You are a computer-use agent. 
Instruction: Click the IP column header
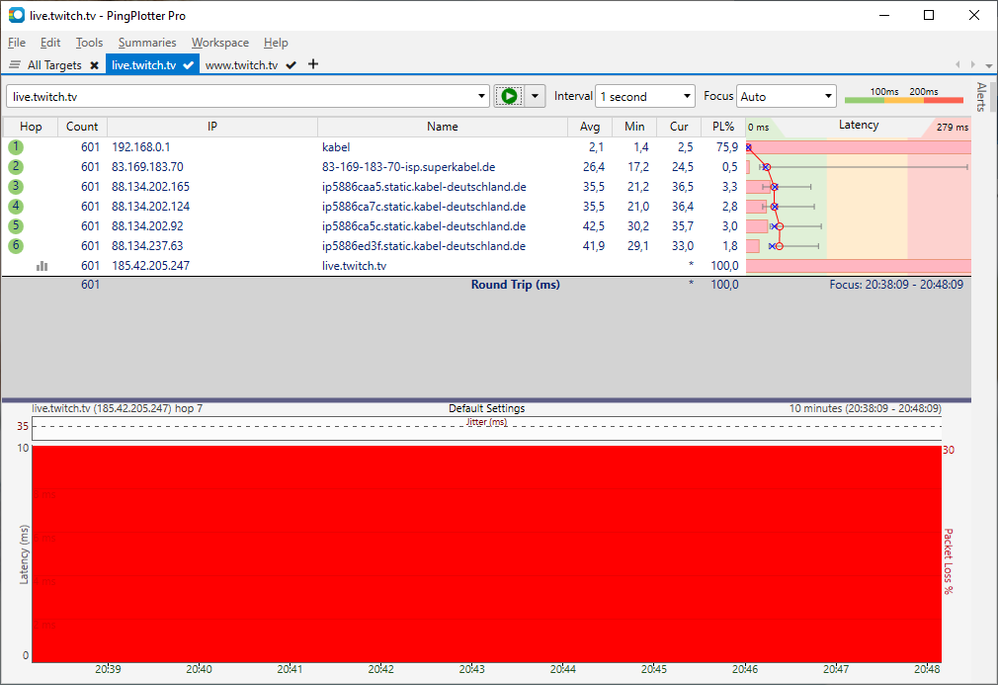click(x=213, y=127)
